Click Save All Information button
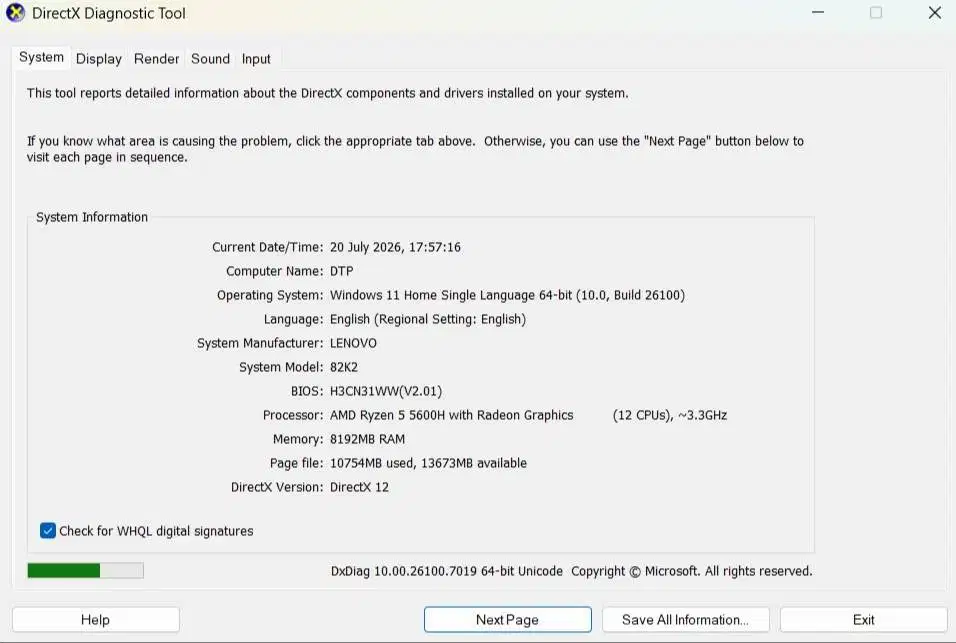This screenshot has height=643, width=956. coord(685,620)
